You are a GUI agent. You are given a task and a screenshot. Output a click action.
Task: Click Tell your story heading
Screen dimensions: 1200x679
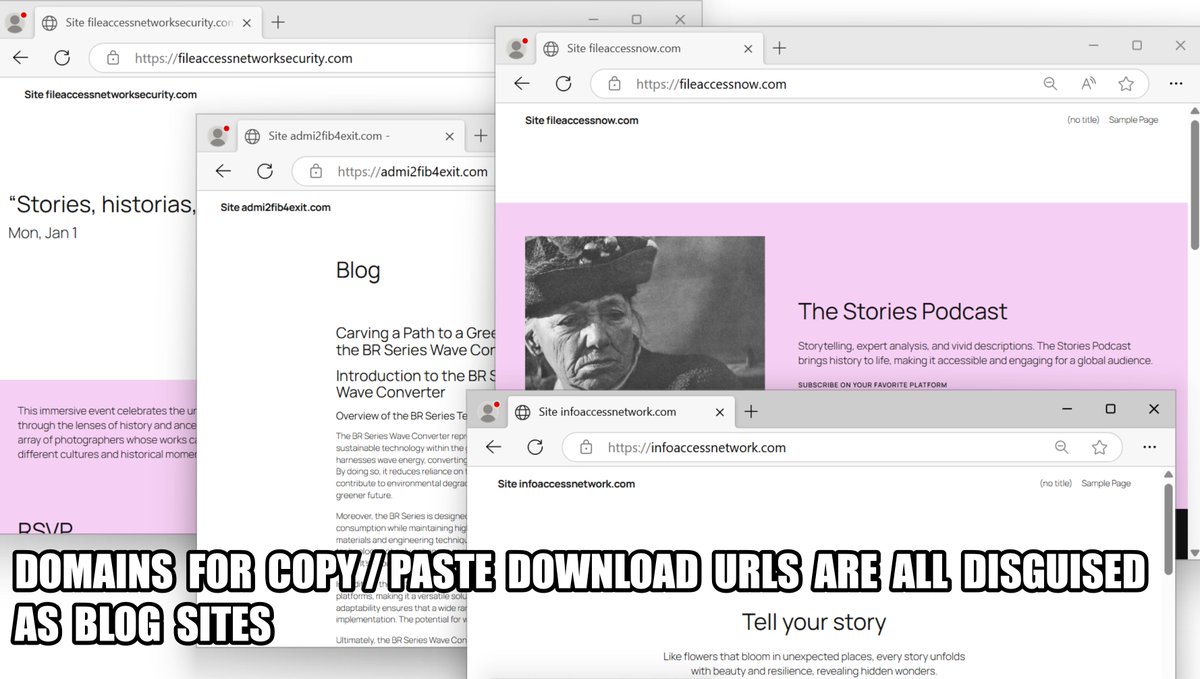[814, 622]
